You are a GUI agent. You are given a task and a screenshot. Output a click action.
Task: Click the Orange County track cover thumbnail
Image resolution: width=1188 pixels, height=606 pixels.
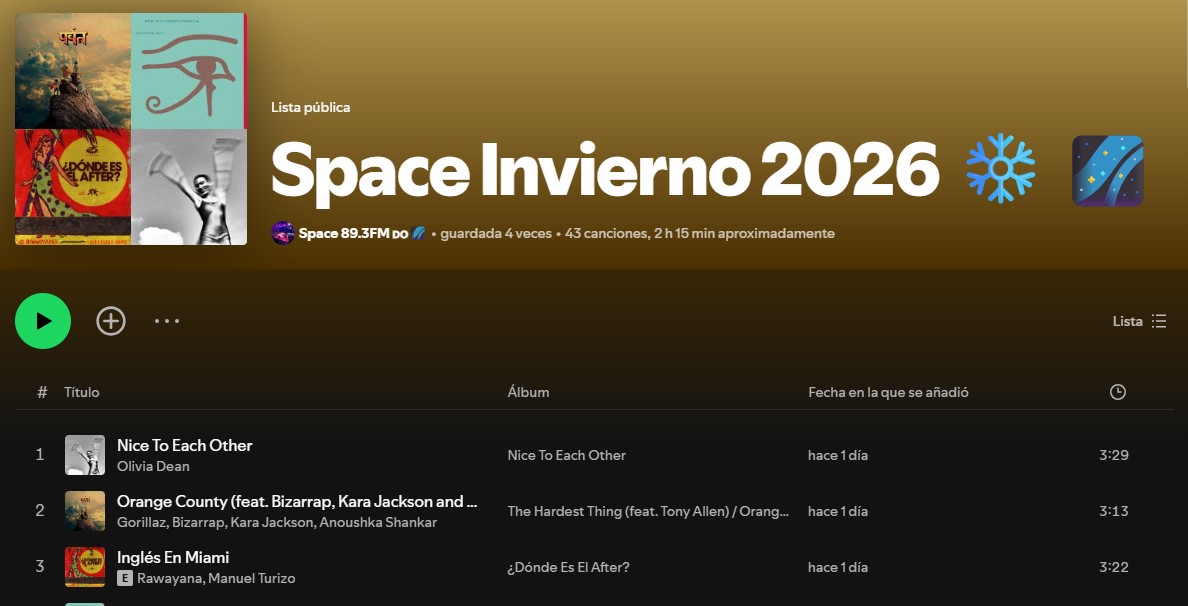click(x=85, y=511)
